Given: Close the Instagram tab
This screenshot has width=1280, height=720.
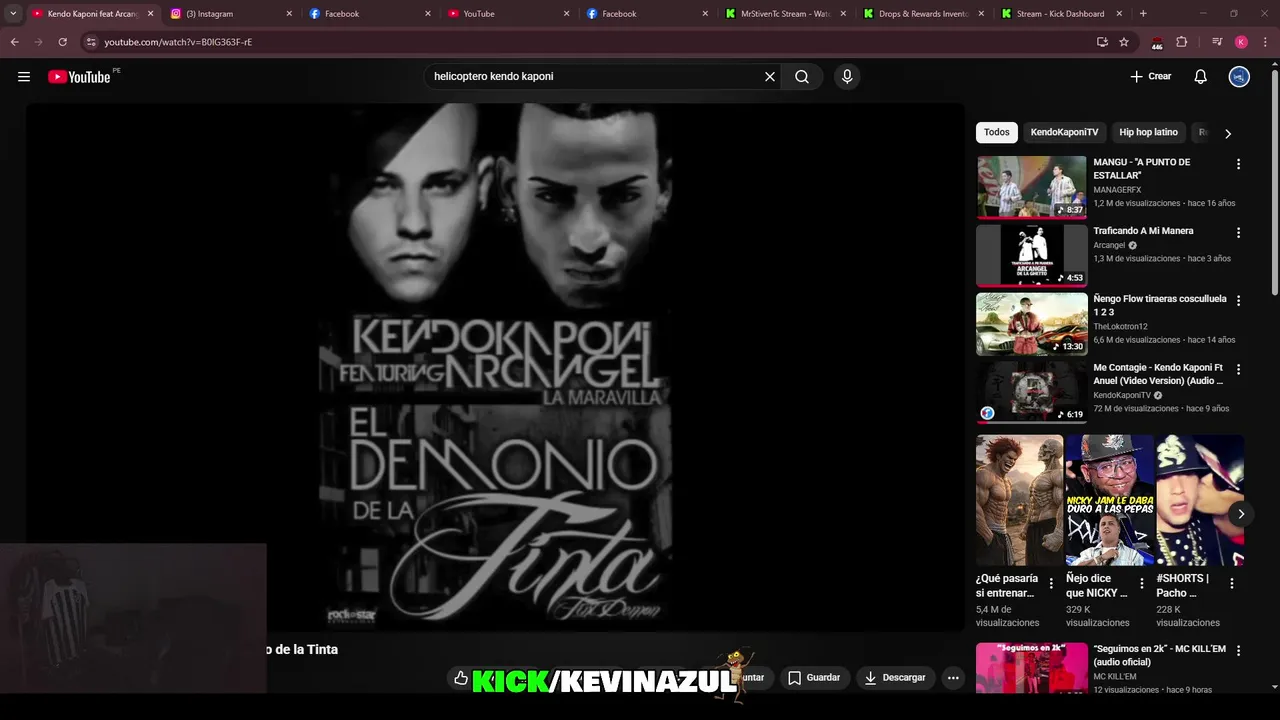Looking at the screenshot, I should (x=290, y=14).
